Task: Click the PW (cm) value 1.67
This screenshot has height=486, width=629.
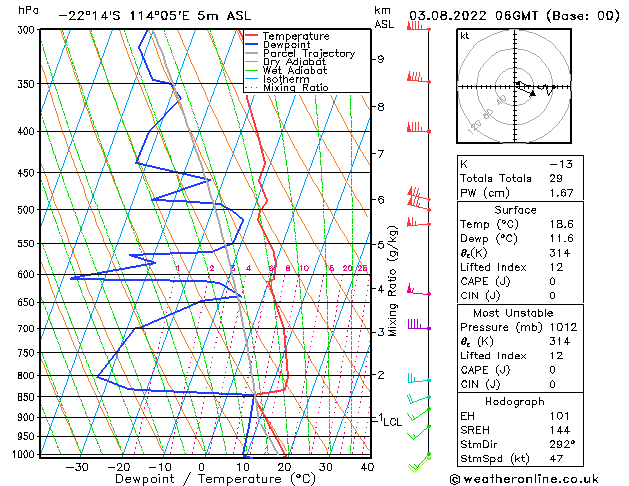Action: 561,193
